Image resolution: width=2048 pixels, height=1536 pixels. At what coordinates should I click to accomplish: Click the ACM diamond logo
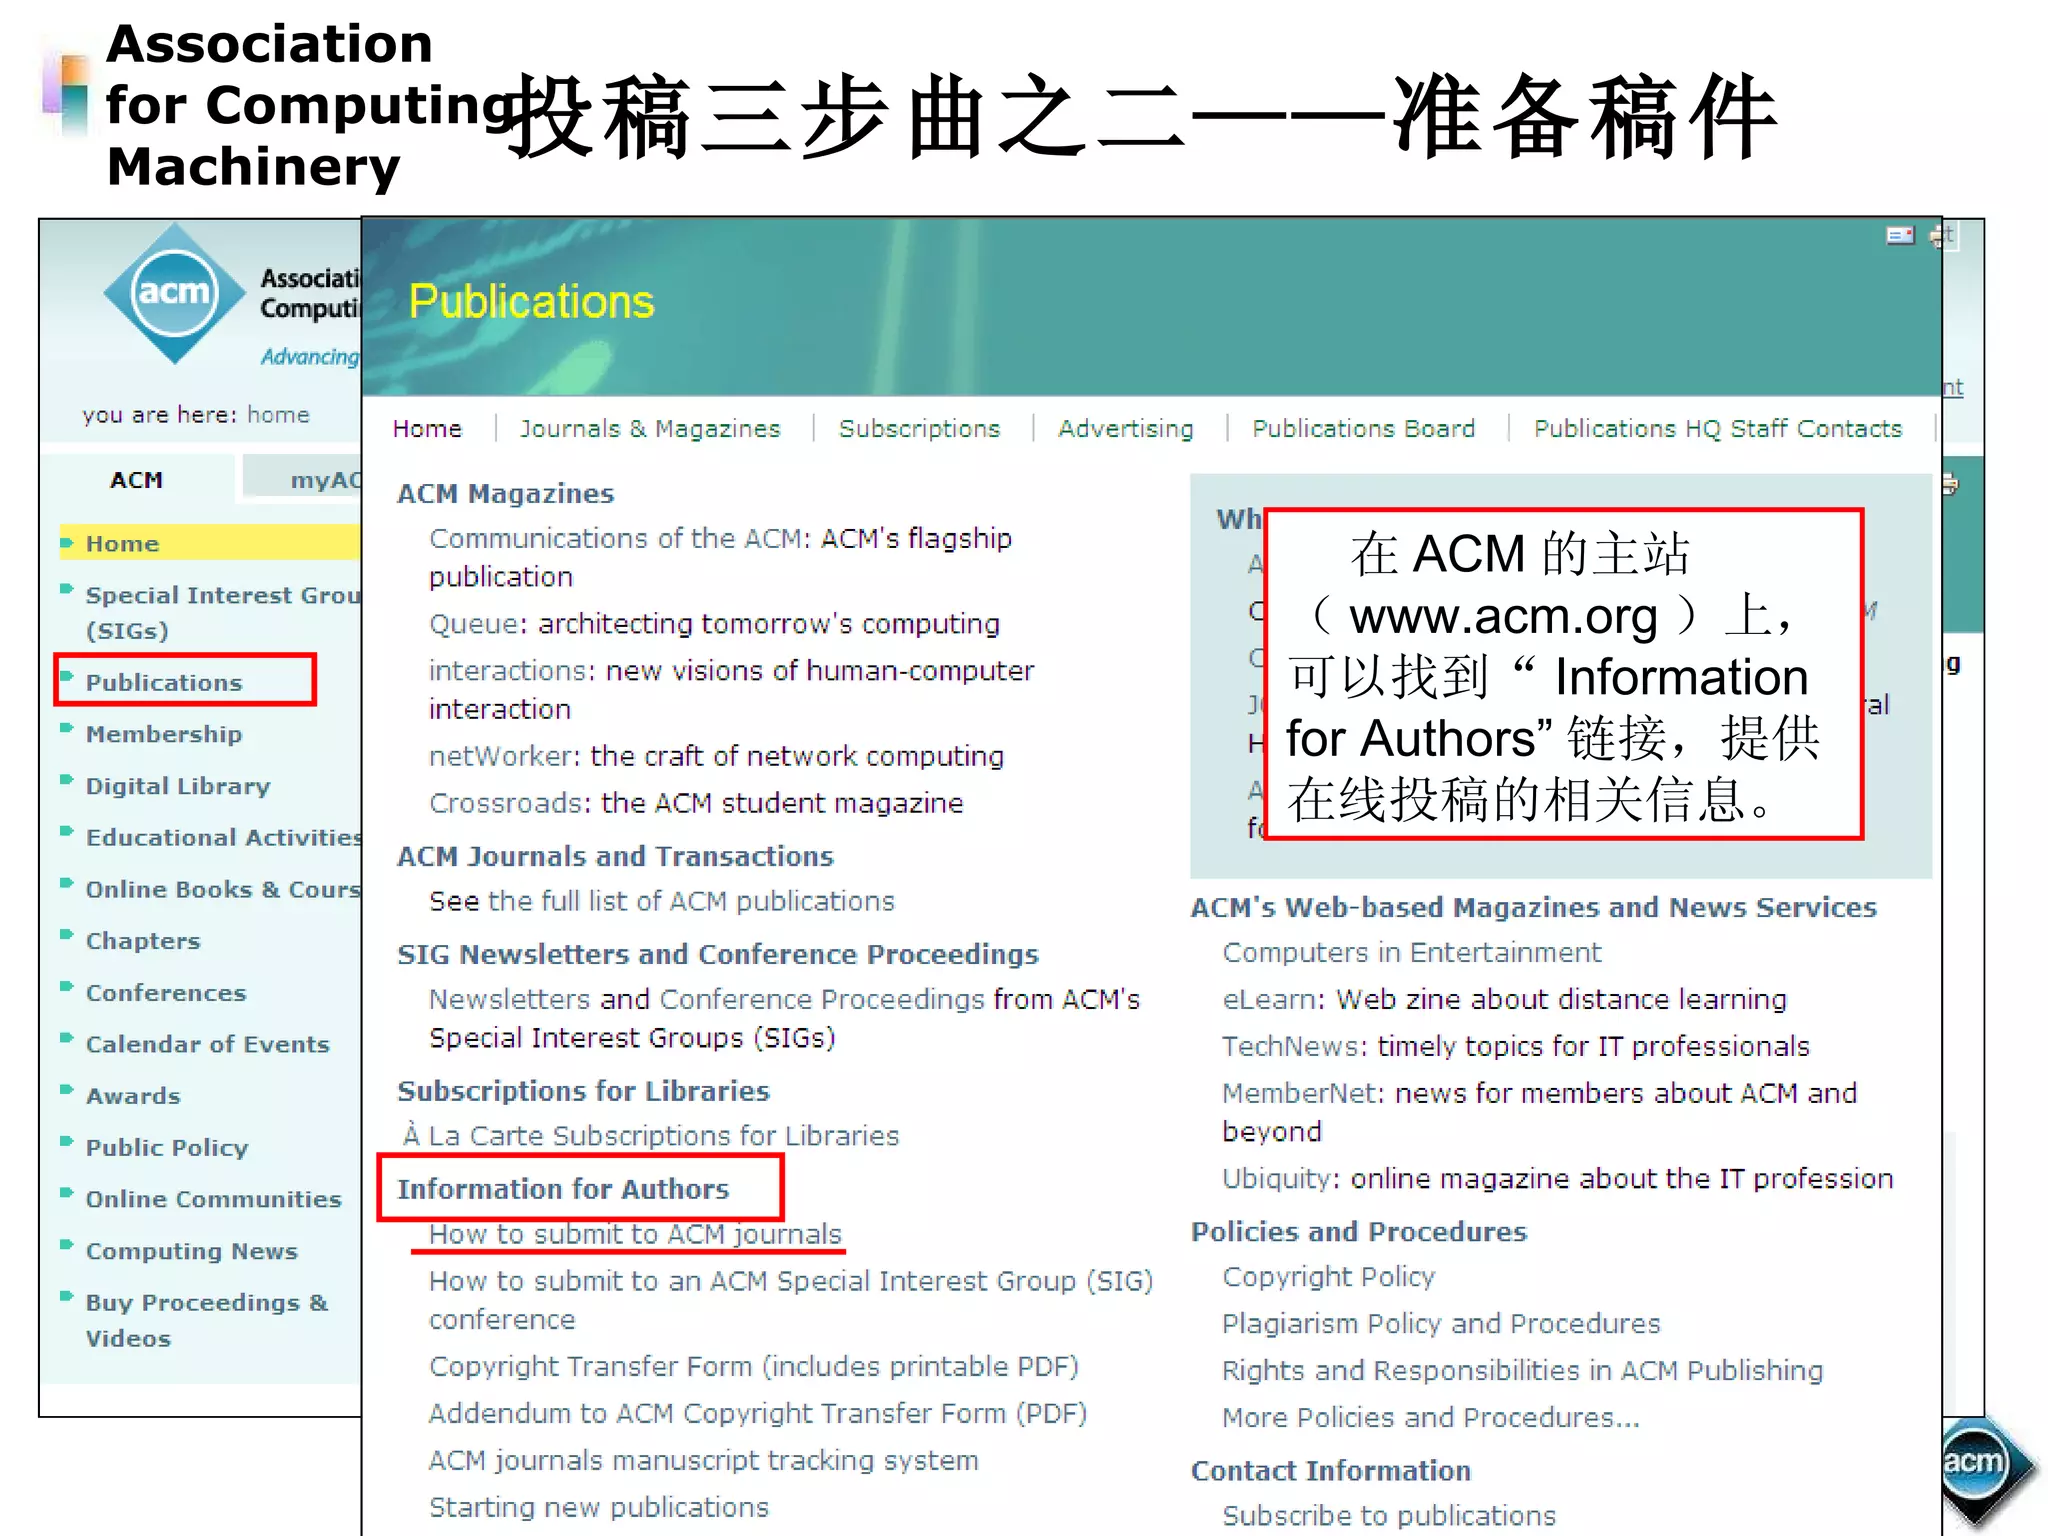tap(174, 292)
